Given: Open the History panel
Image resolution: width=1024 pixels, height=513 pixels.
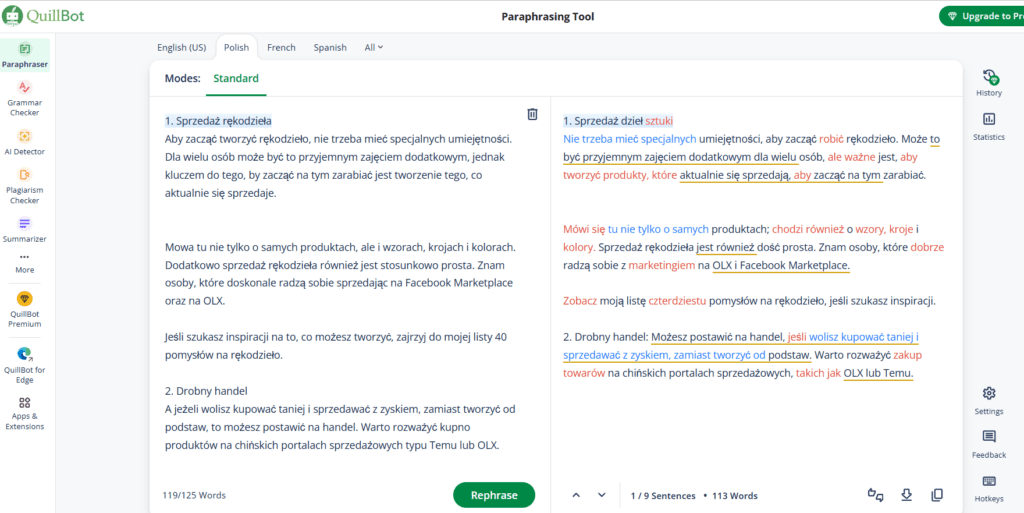Looking at the screenshot, I should click(x=988, y=83).
